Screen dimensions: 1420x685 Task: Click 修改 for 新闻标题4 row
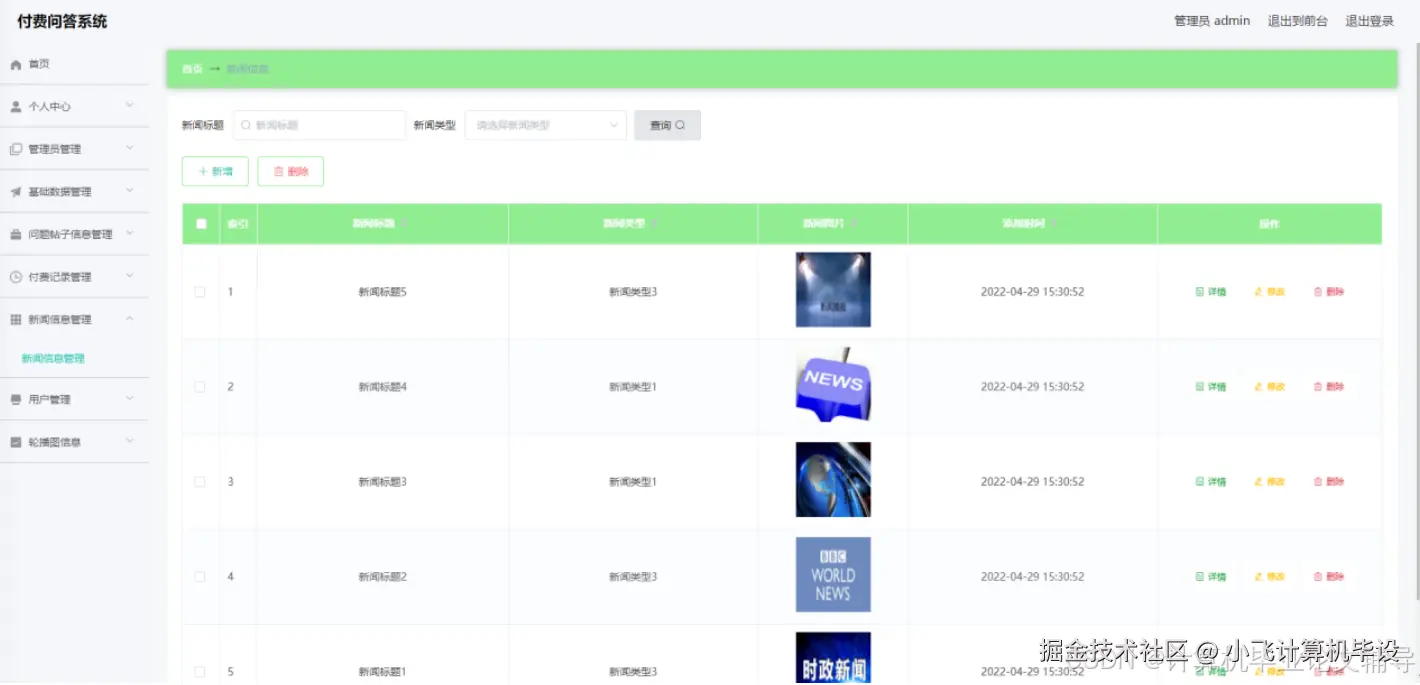[x=1270, y=387]
